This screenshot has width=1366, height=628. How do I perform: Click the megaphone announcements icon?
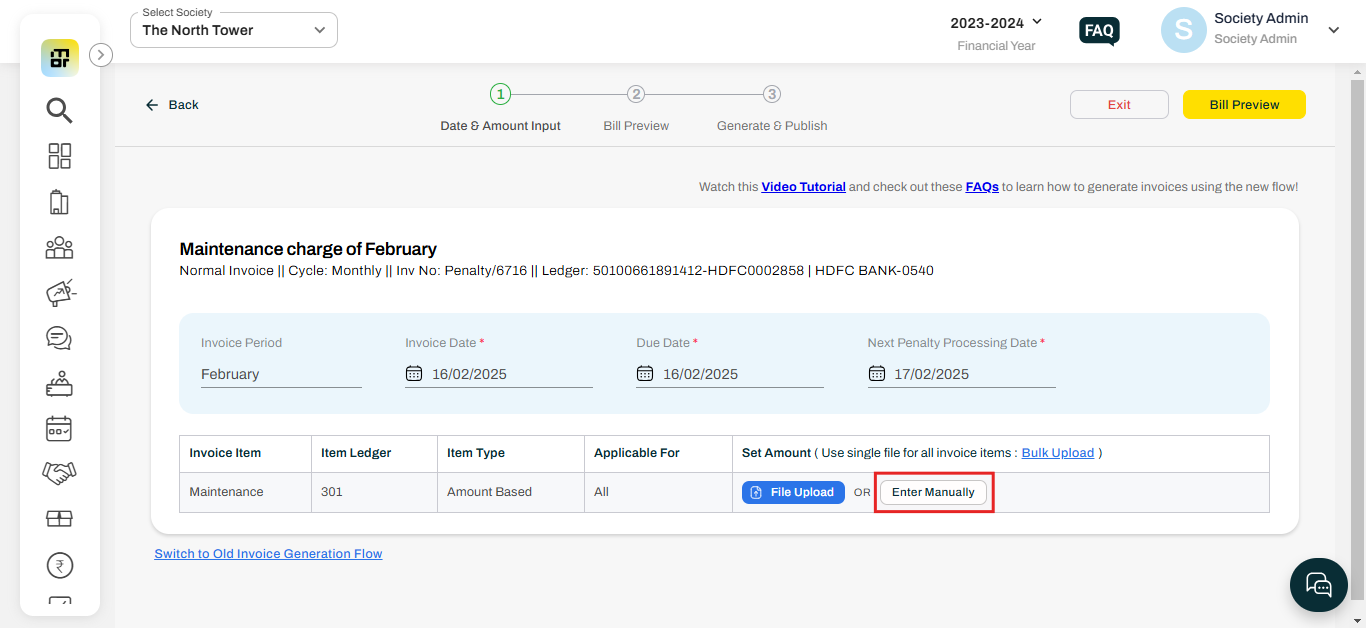click(60, 293)
